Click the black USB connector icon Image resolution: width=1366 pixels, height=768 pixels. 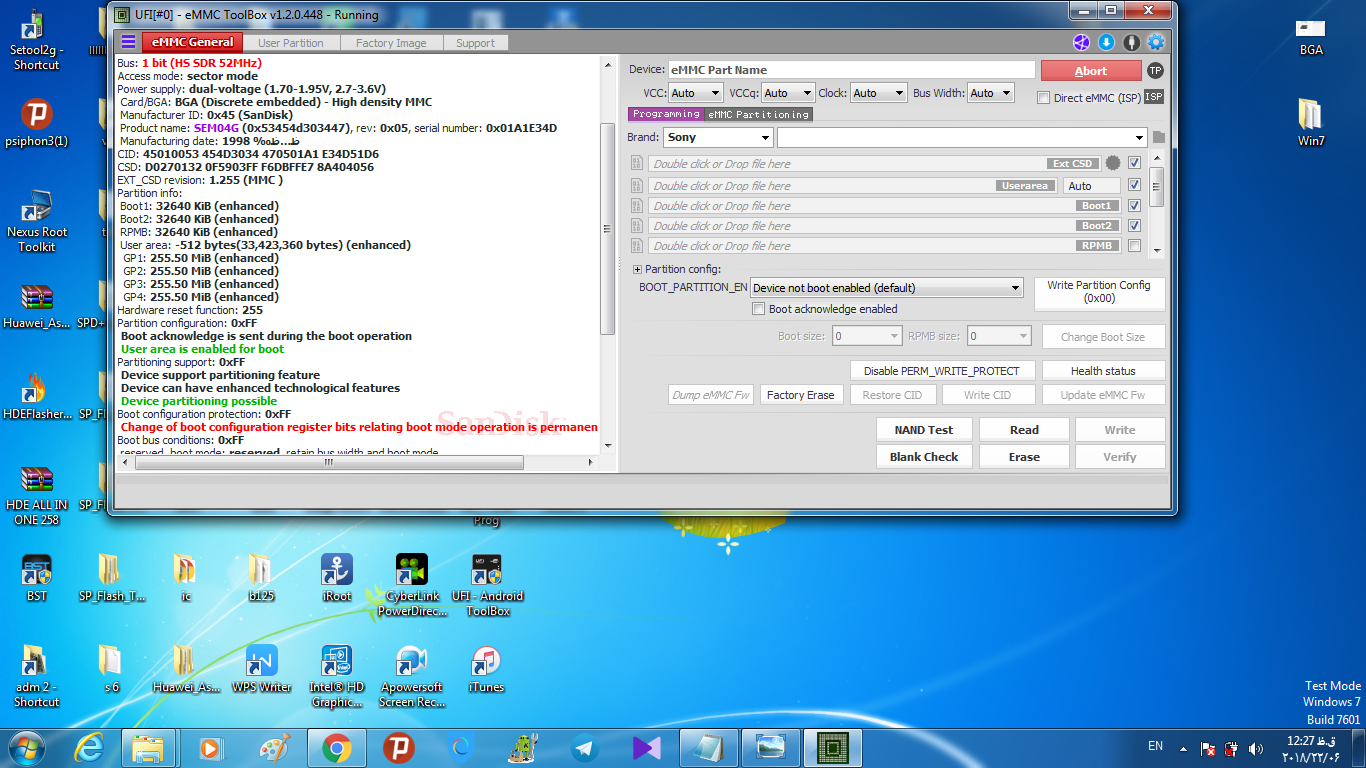tap(1131, 42)
